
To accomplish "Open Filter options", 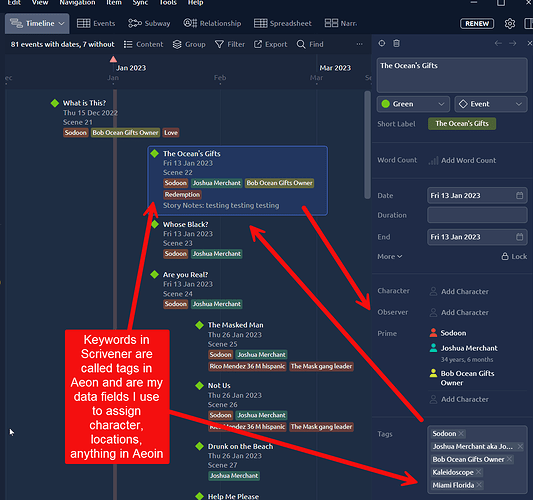I will click(230, 45).
